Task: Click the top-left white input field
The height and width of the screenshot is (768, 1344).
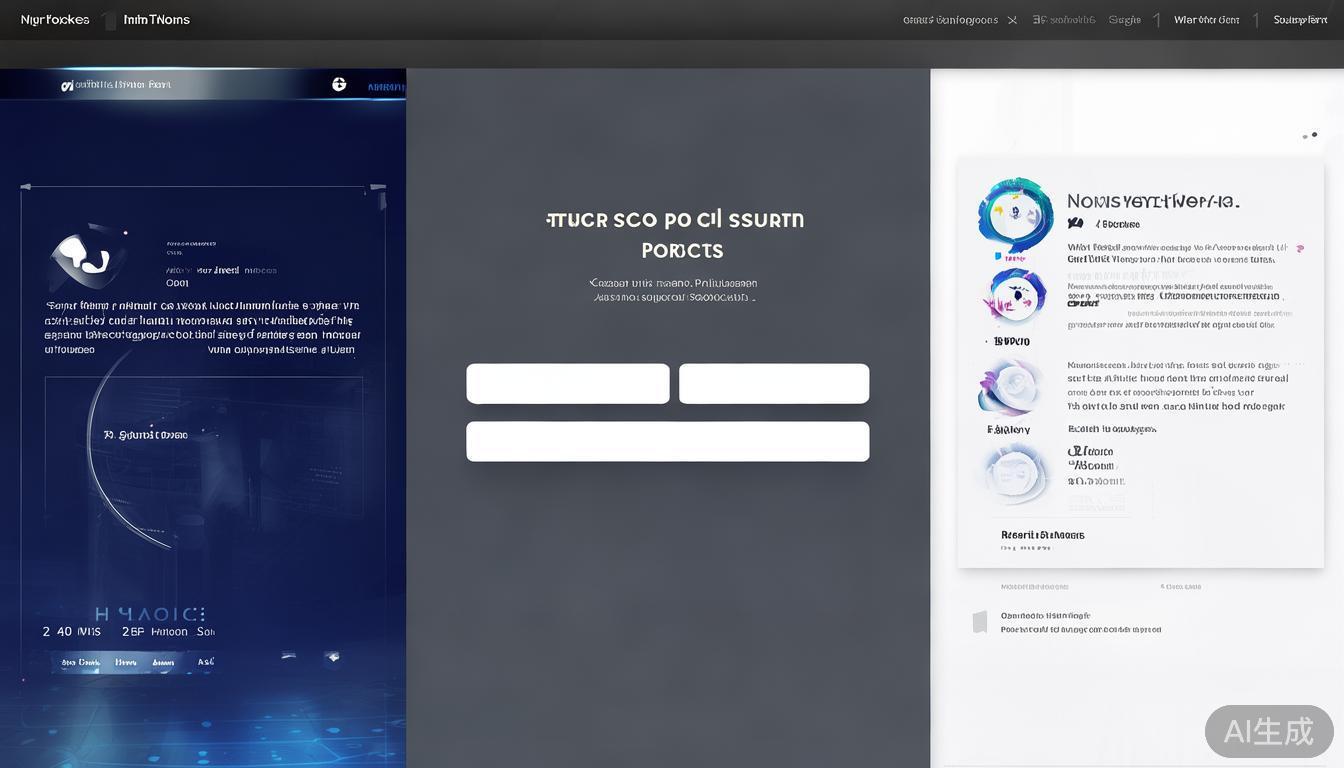Action: click(567, 384)
